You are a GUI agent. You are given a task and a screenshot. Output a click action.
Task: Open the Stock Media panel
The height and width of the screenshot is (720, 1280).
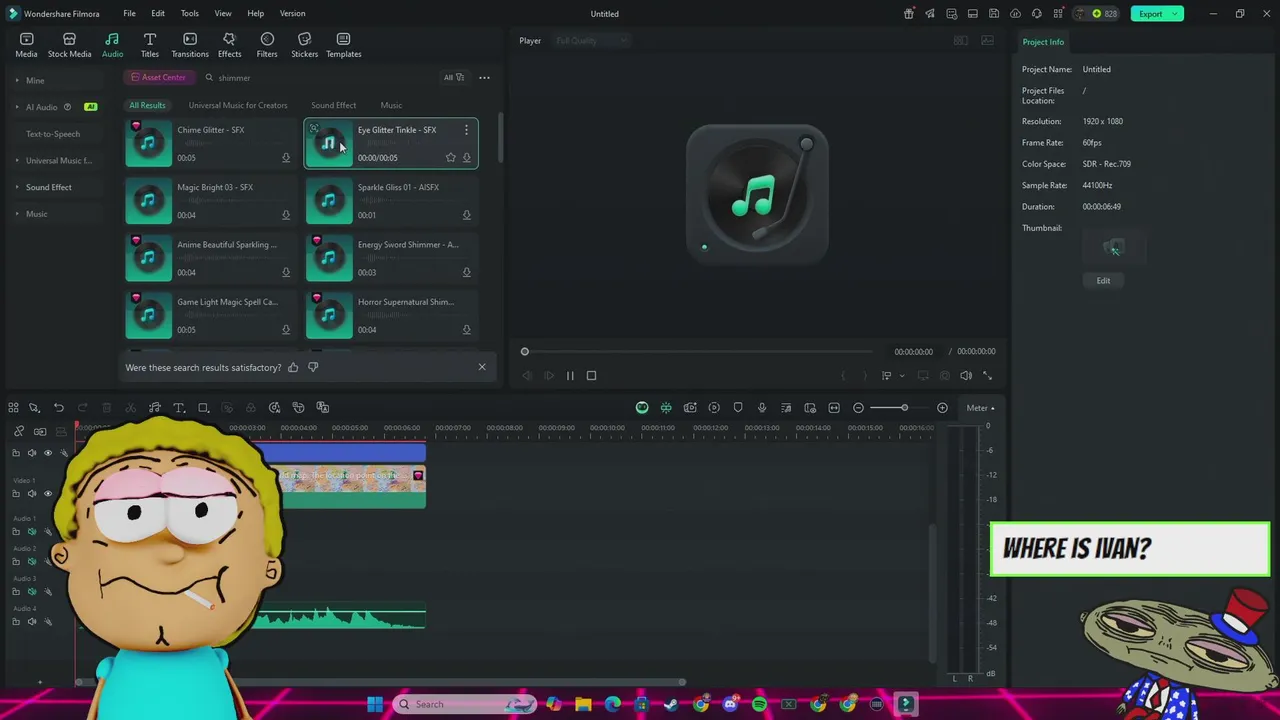tap(69, 45)
